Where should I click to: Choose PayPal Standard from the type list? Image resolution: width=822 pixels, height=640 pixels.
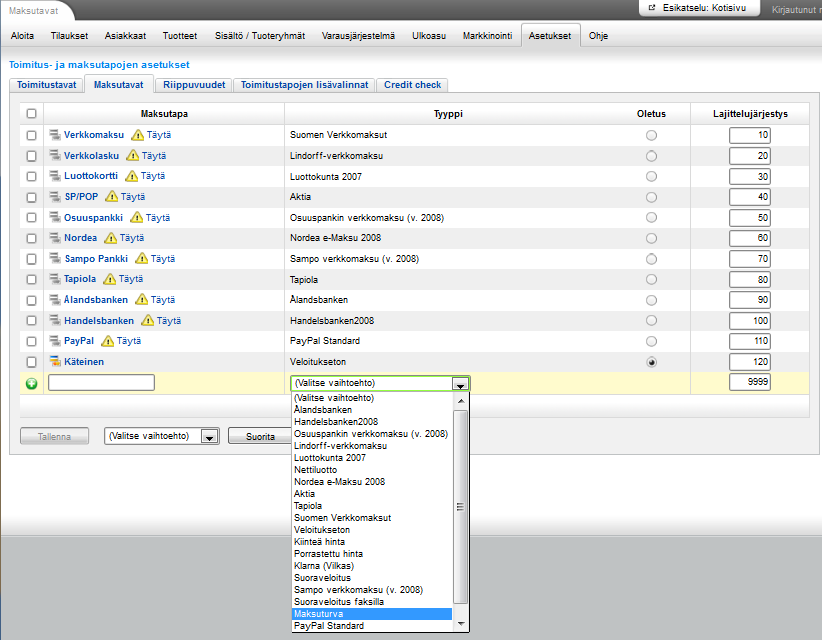[372, 626]
